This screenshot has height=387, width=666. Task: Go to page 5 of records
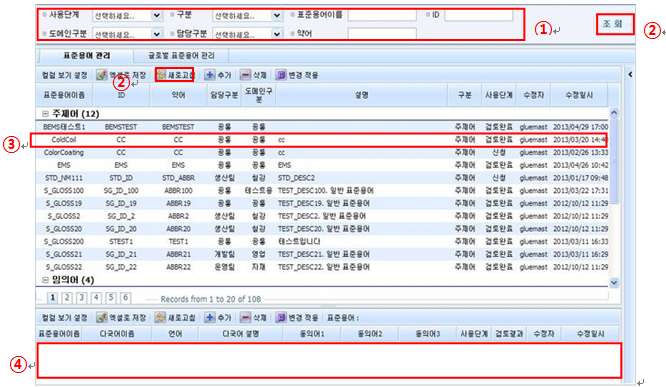click(x=111, y=298)
